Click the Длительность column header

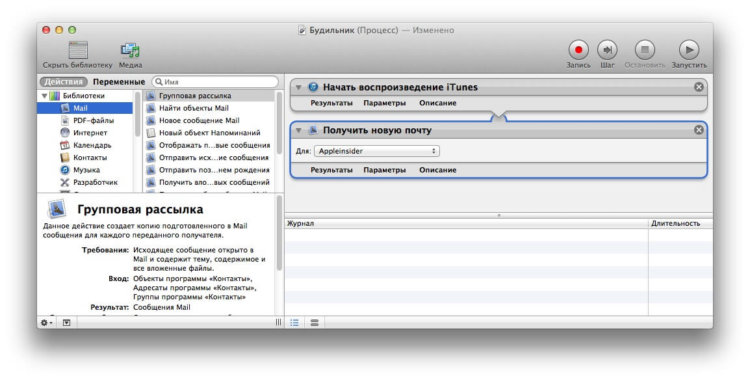tap(681, 224)
